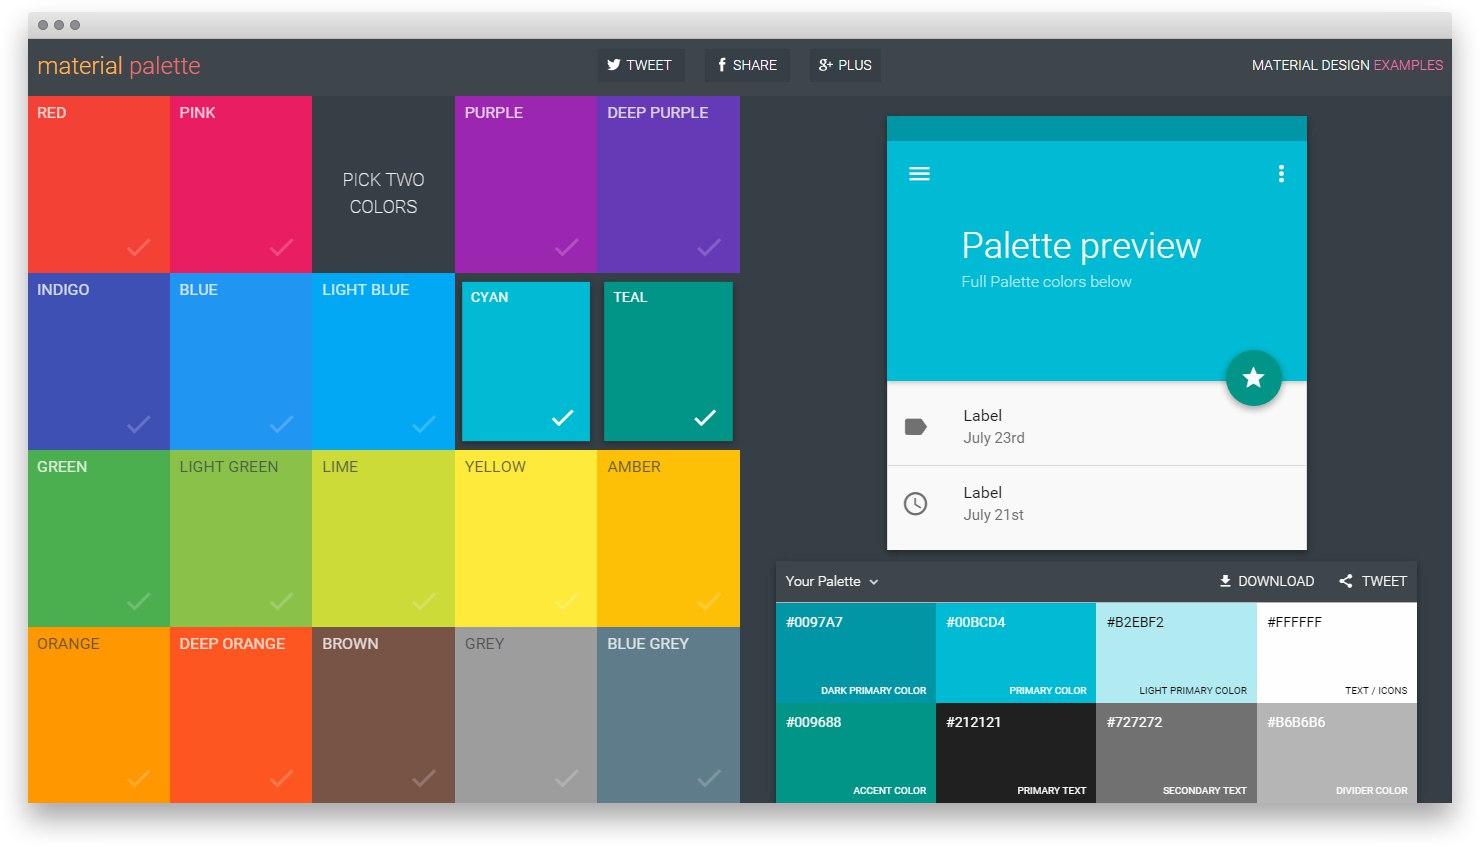Open the three-dot overflow menu in preview

coord(1280,174)
